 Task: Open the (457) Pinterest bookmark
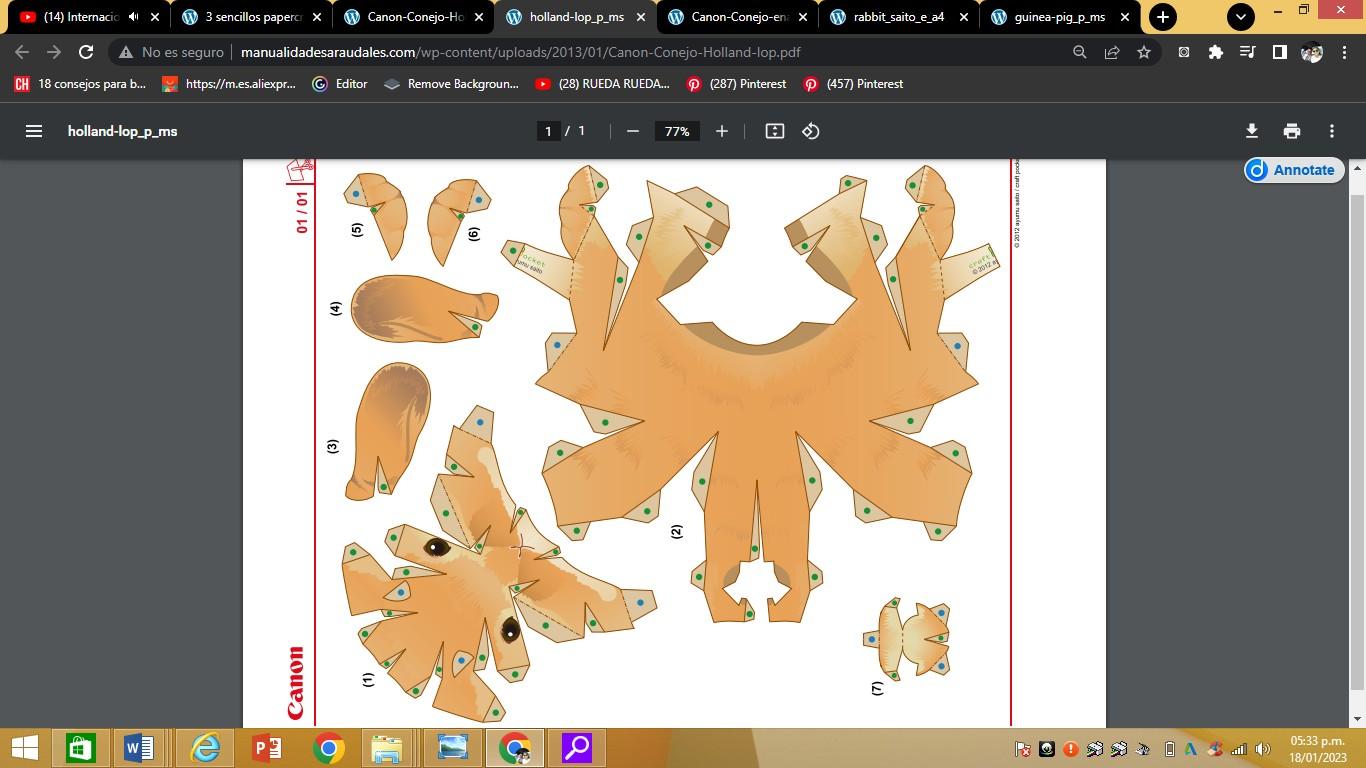[x=853, y=84]
